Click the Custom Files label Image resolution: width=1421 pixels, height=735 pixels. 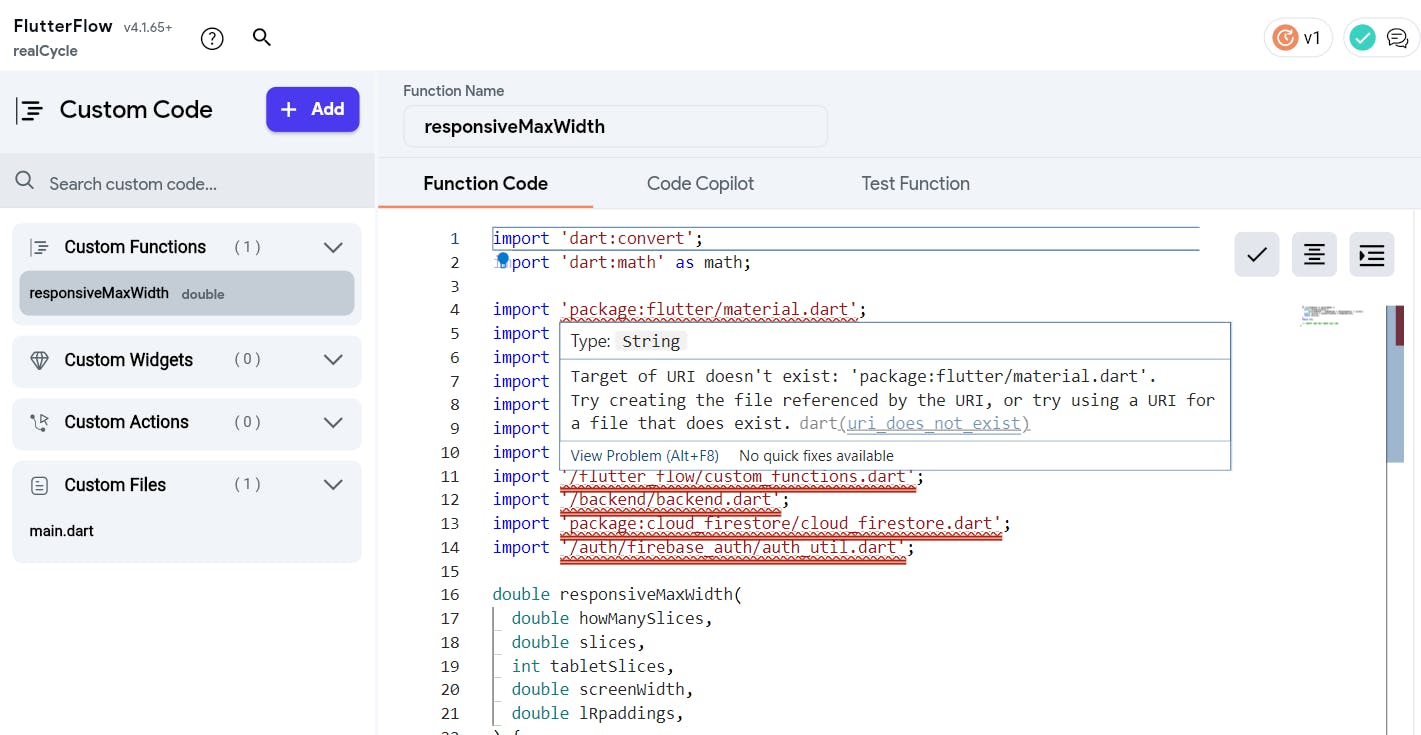click(x=115, y=485)
